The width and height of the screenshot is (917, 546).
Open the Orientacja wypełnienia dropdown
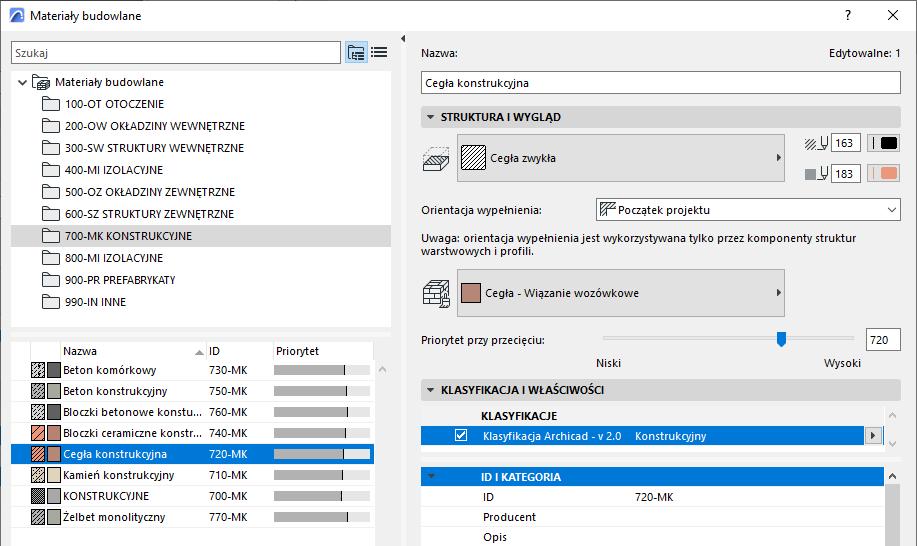(748, 210)
